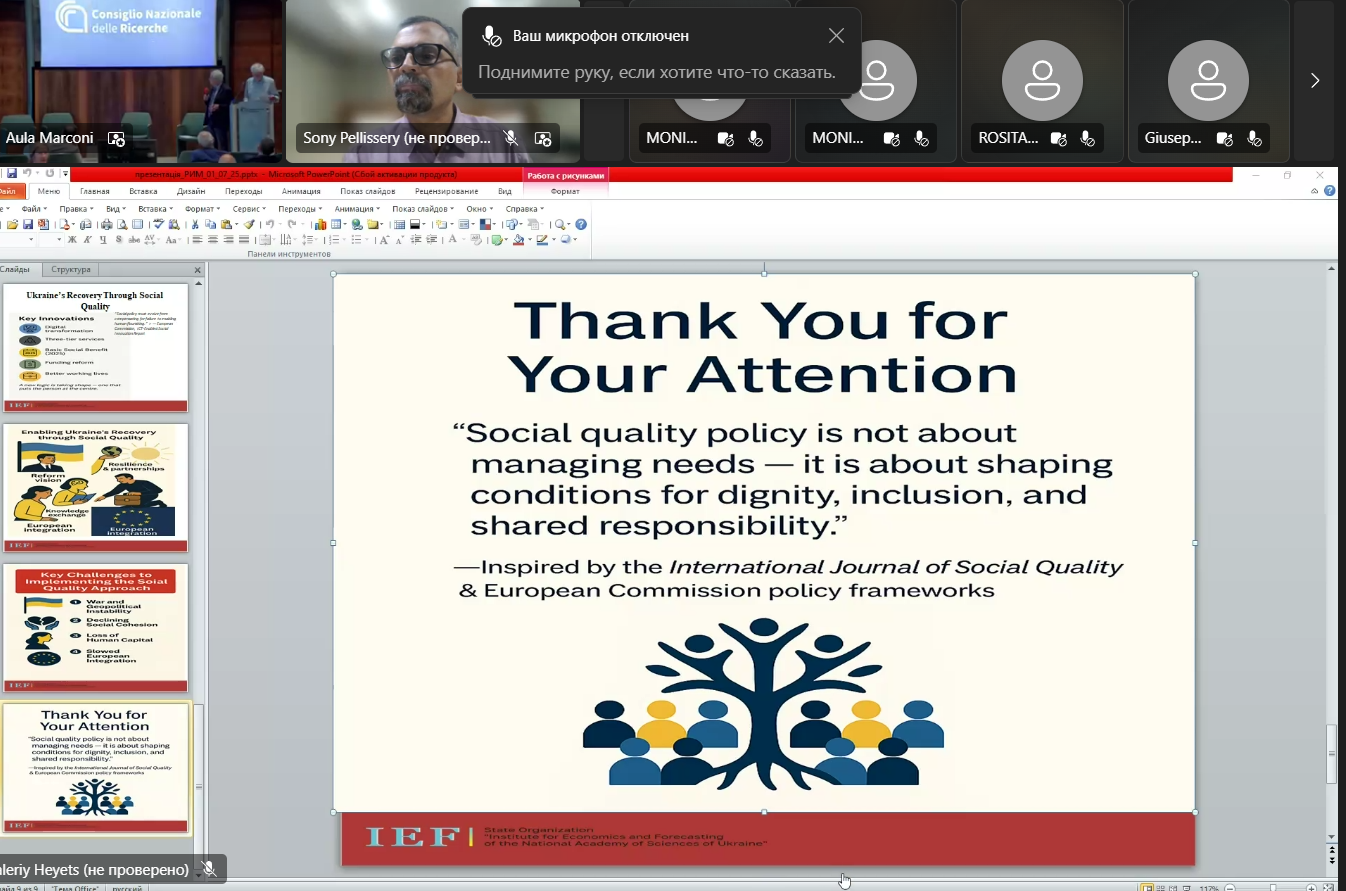This screenshot has height=891, width=1346.
Task: Click the Format Painter brush icon
Action: 250,224
